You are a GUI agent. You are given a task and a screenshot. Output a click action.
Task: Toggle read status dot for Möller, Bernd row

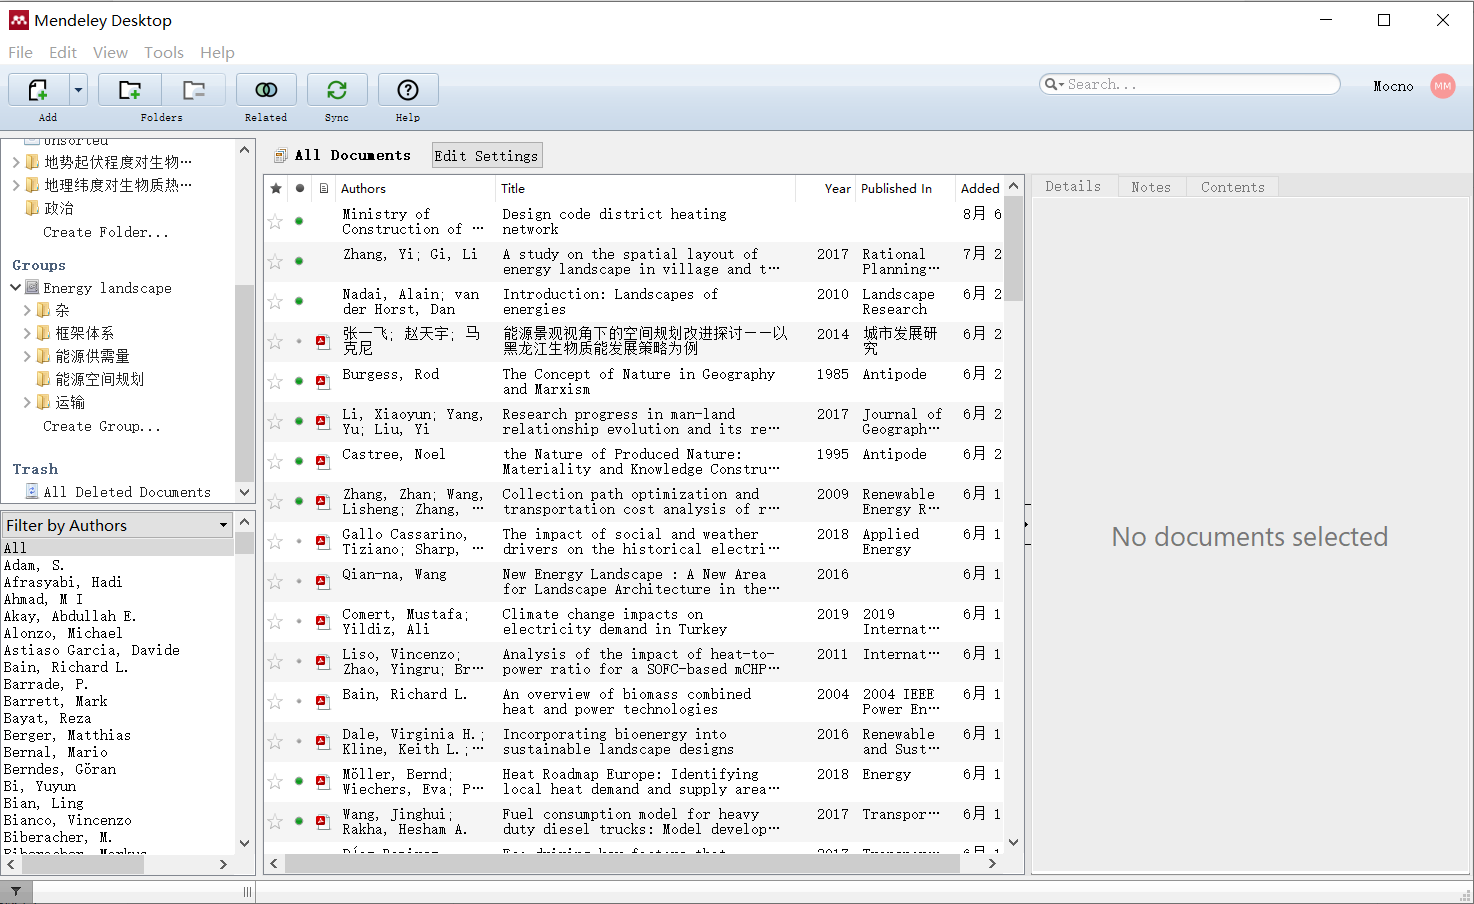point(299,781)
